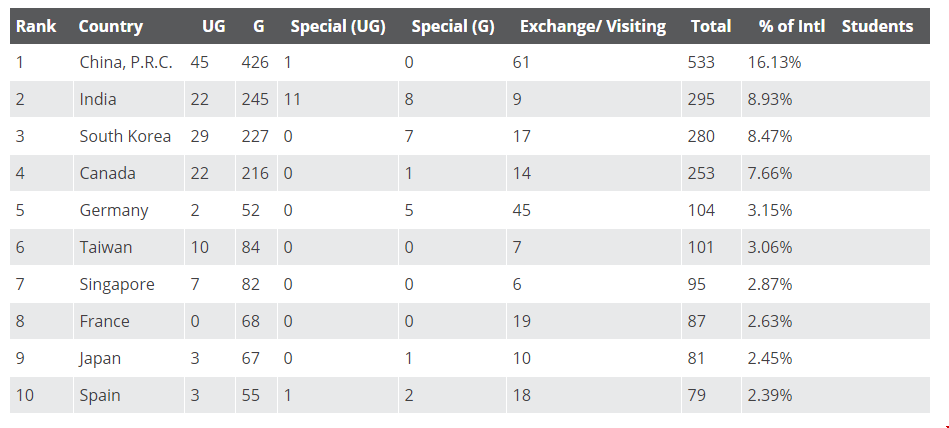Click the Taiwan country cell
This screenshot has width=949, height=428.
105,247
